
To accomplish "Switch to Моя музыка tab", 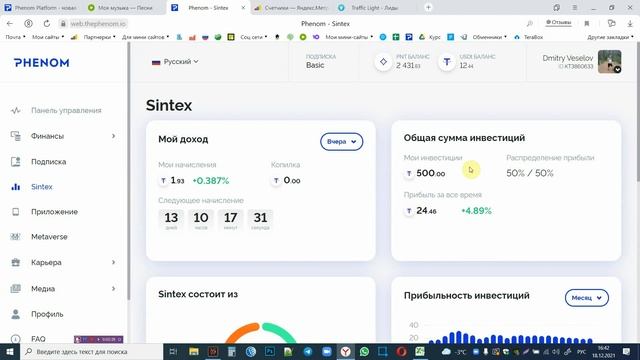I will (x=125, y=8).
